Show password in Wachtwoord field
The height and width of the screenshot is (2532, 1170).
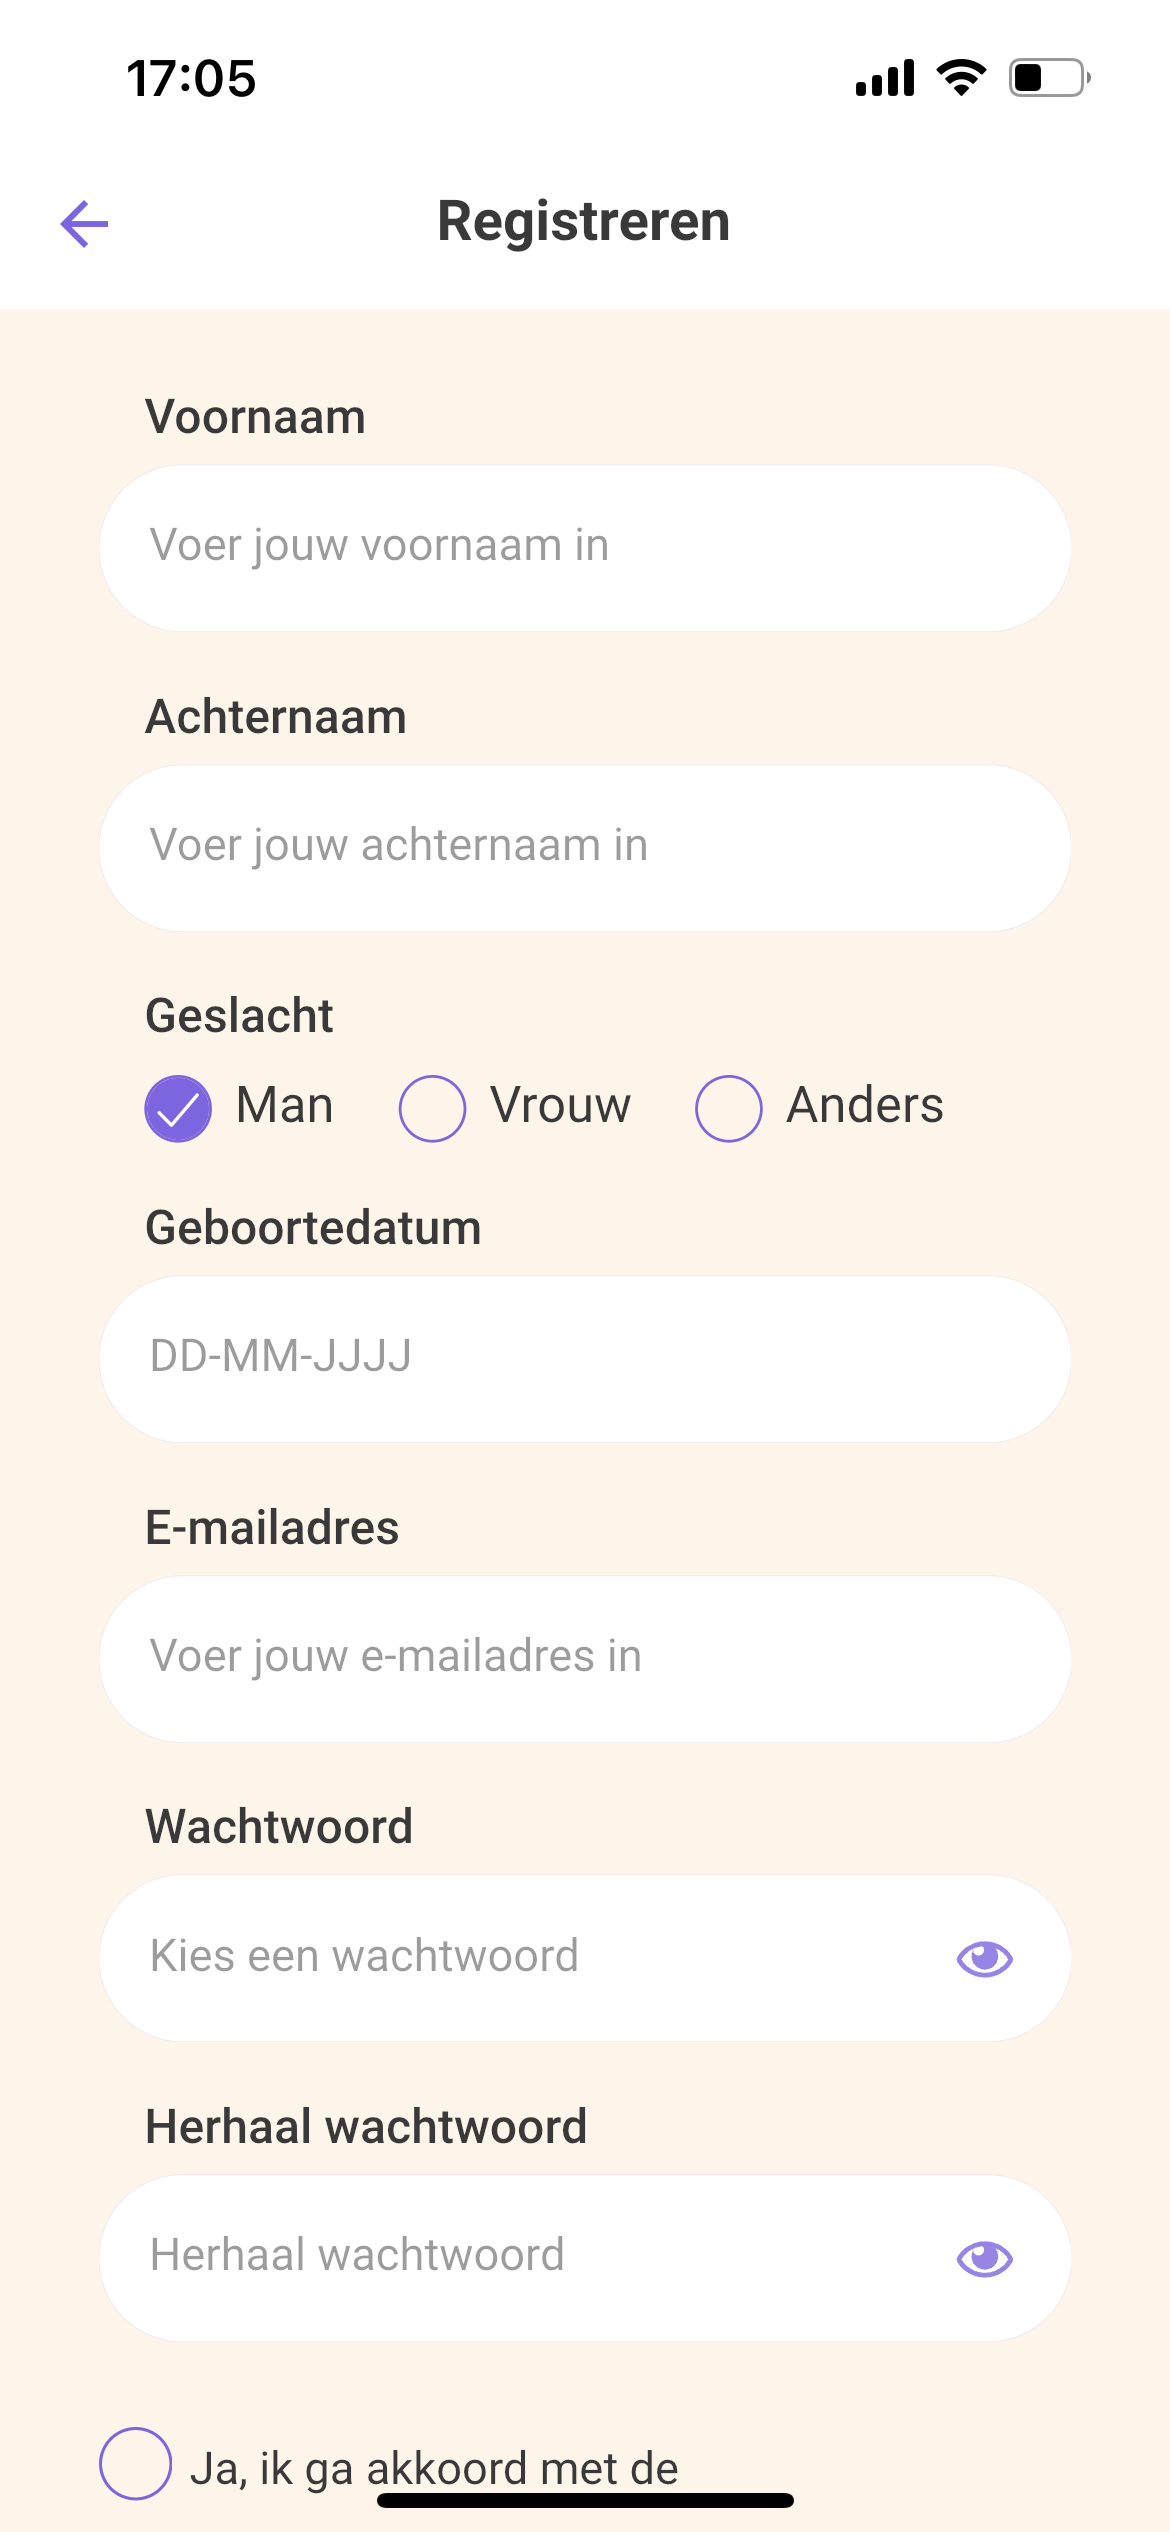985,1958
